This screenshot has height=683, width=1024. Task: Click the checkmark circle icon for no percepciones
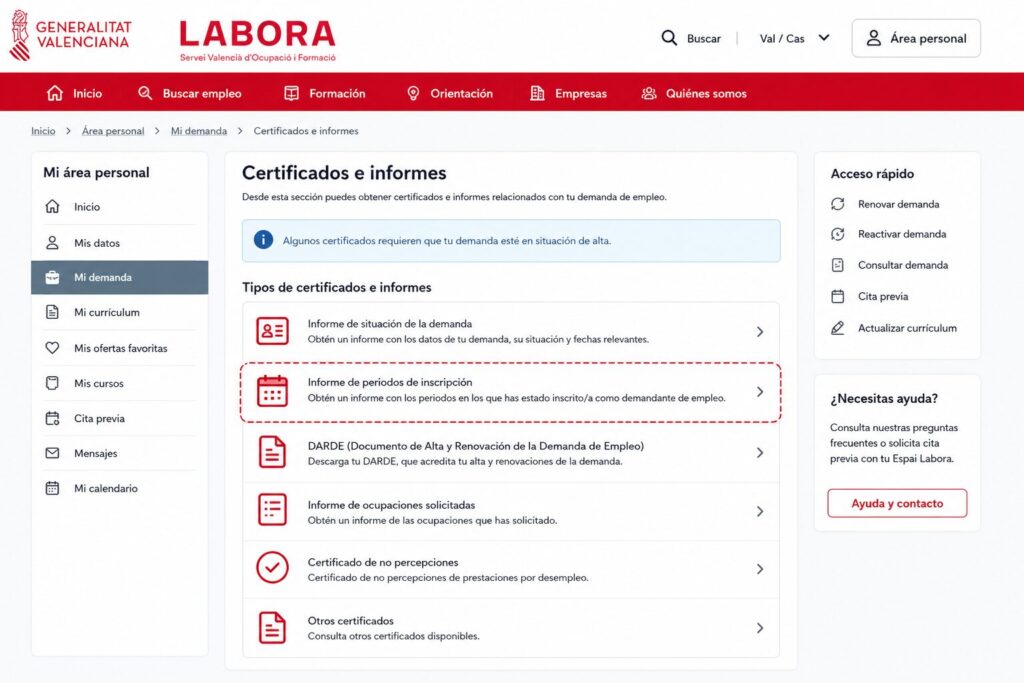272,567
